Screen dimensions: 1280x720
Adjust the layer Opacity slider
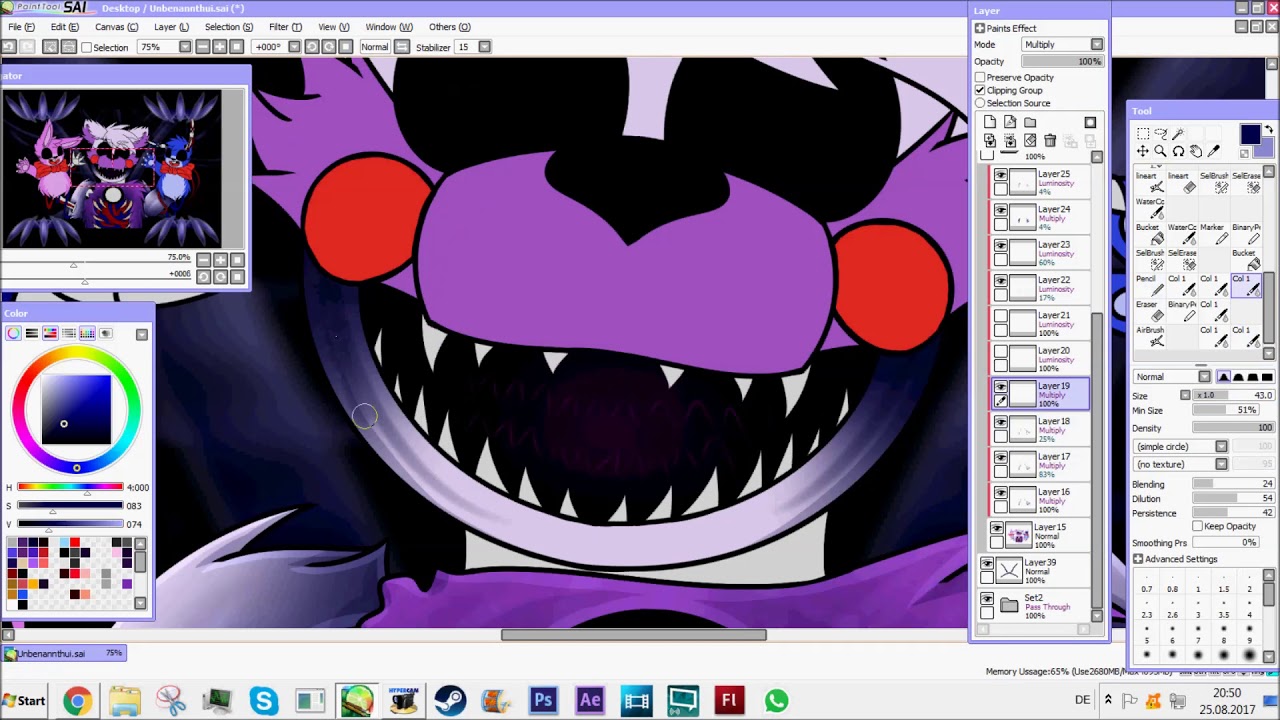point(1062,61)
